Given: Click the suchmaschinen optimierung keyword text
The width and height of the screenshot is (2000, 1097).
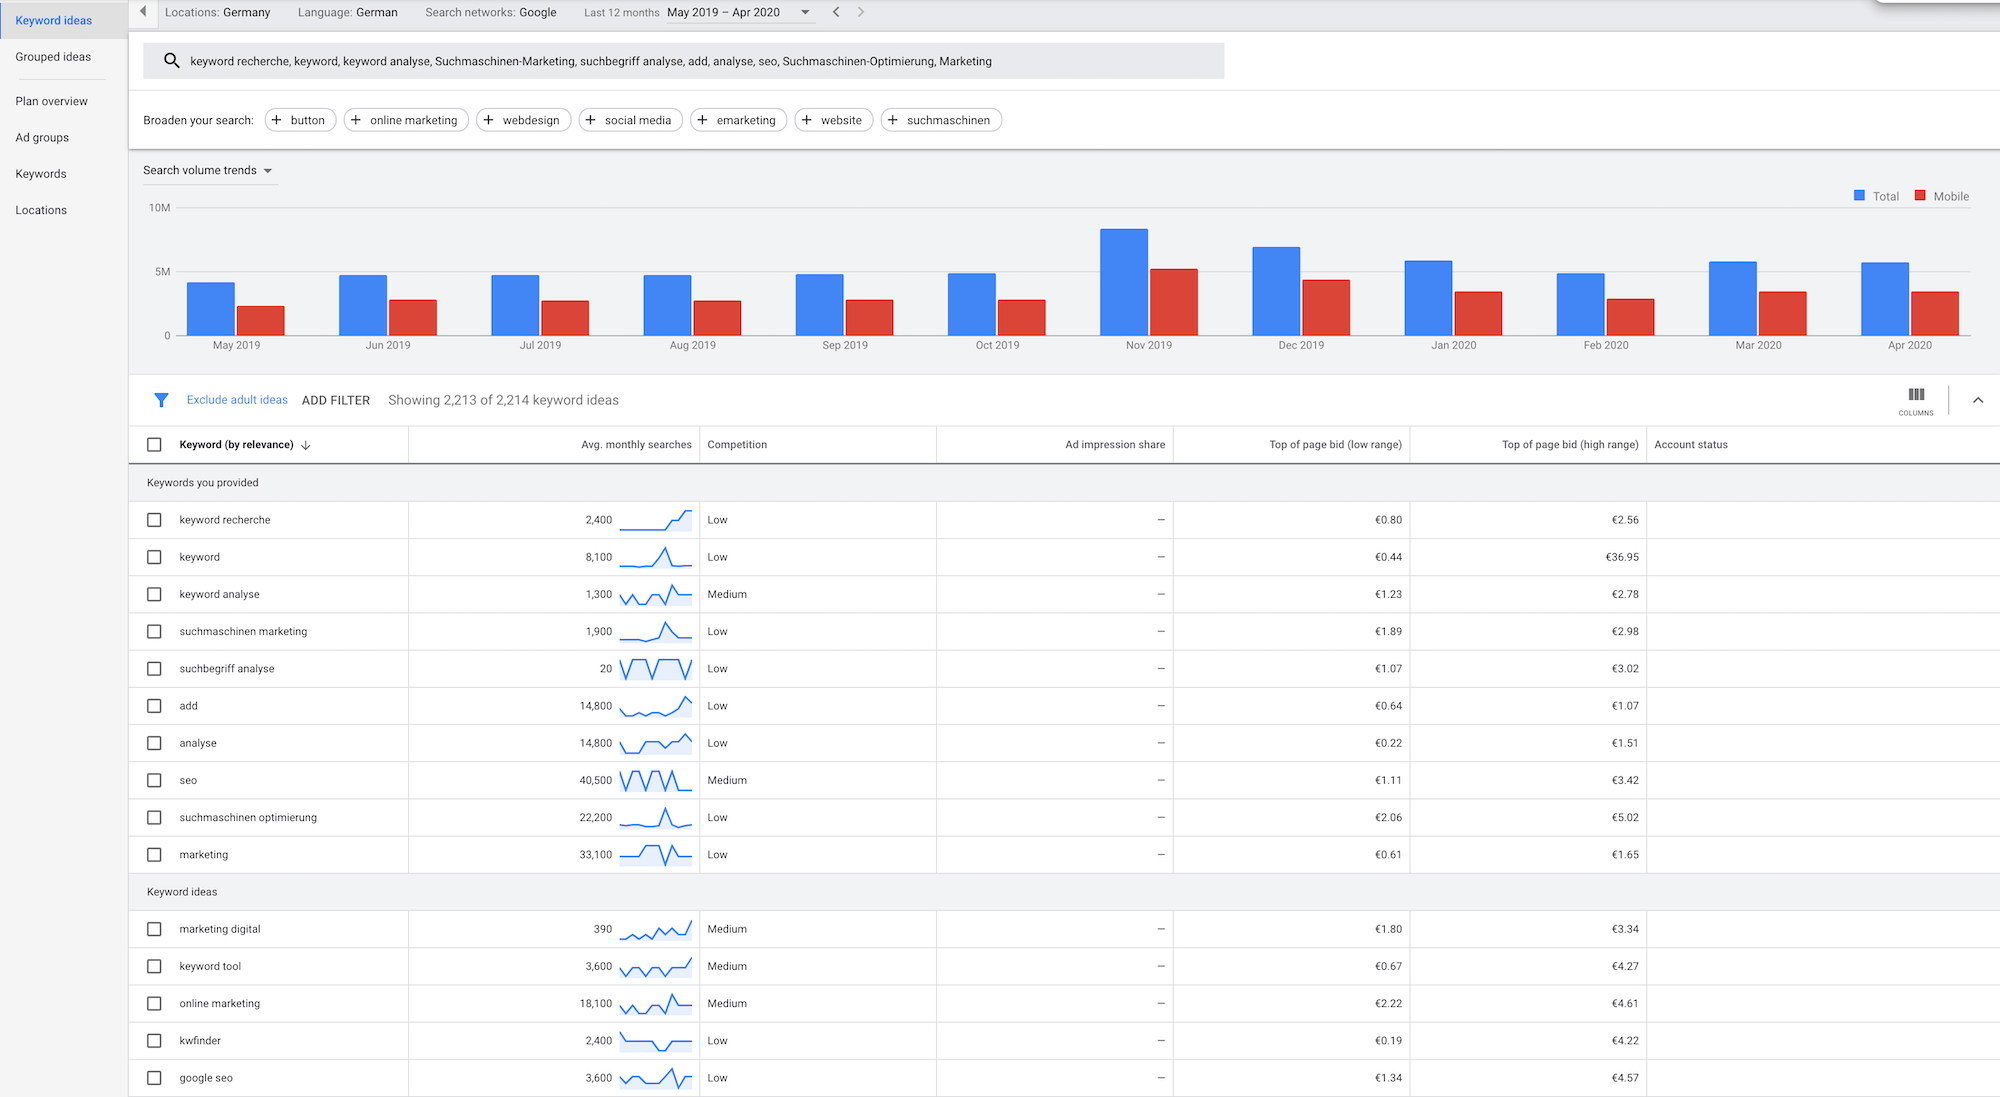Looking at the screenshot, I should point(248,818).
